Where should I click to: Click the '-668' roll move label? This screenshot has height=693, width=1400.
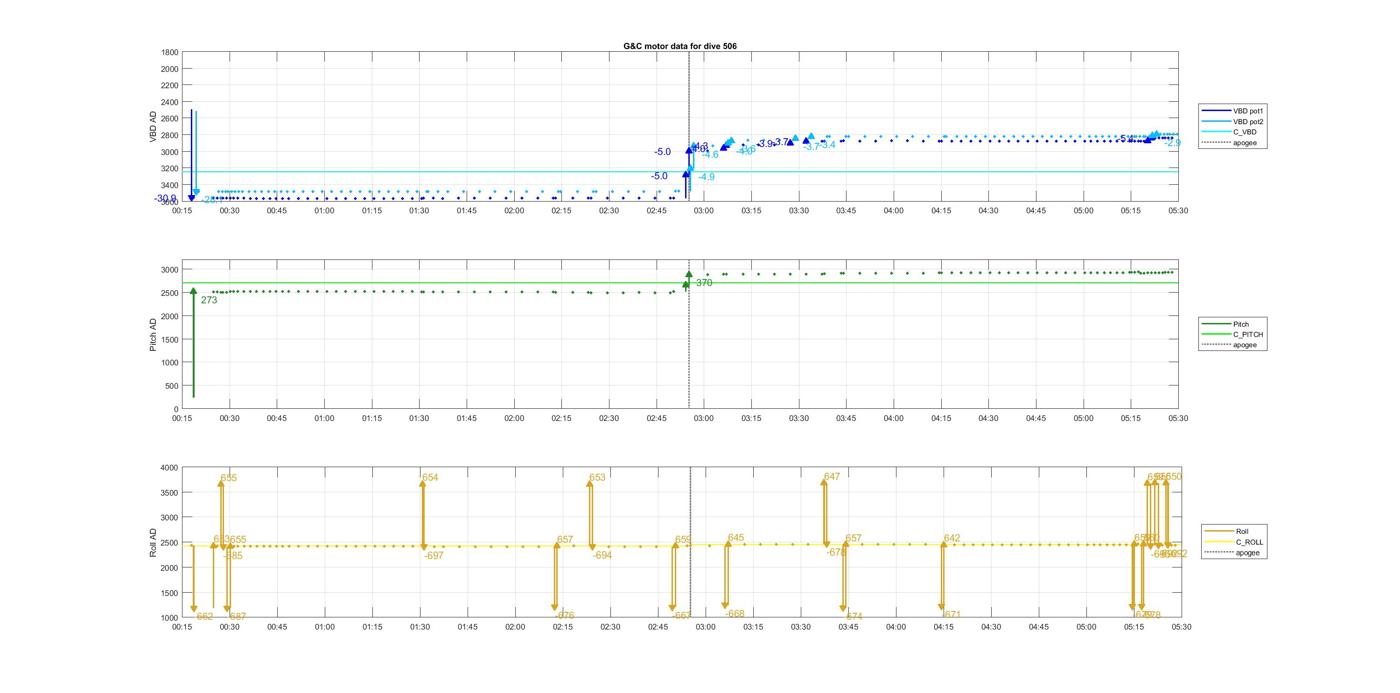click(734, 614)
